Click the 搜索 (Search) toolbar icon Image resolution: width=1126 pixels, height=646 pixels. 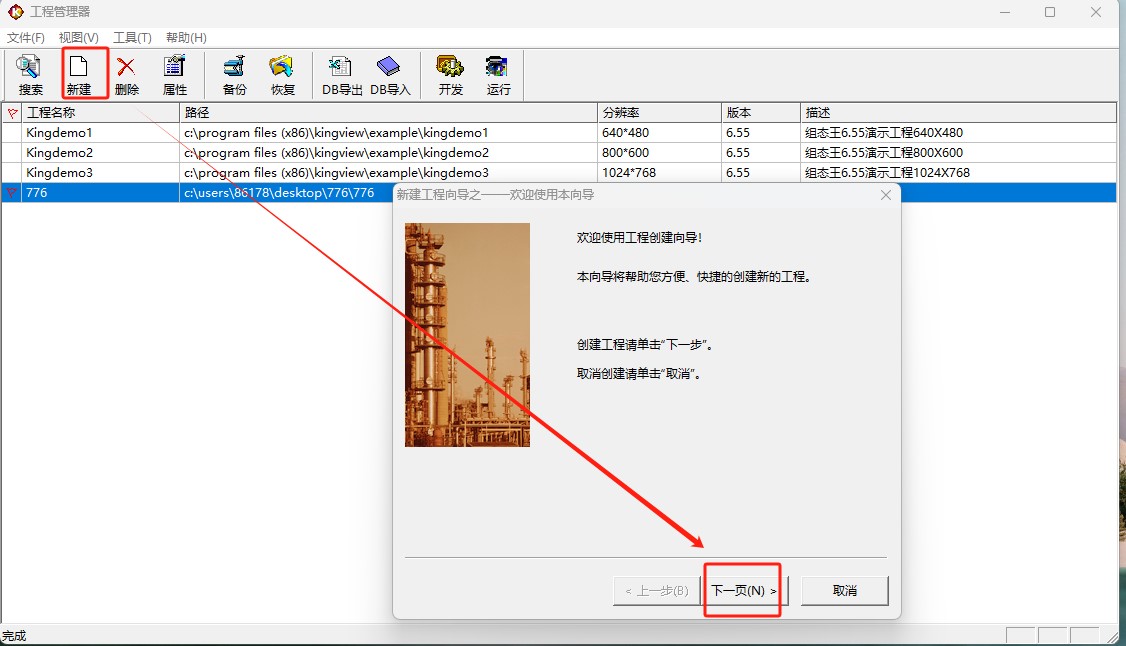30,75
